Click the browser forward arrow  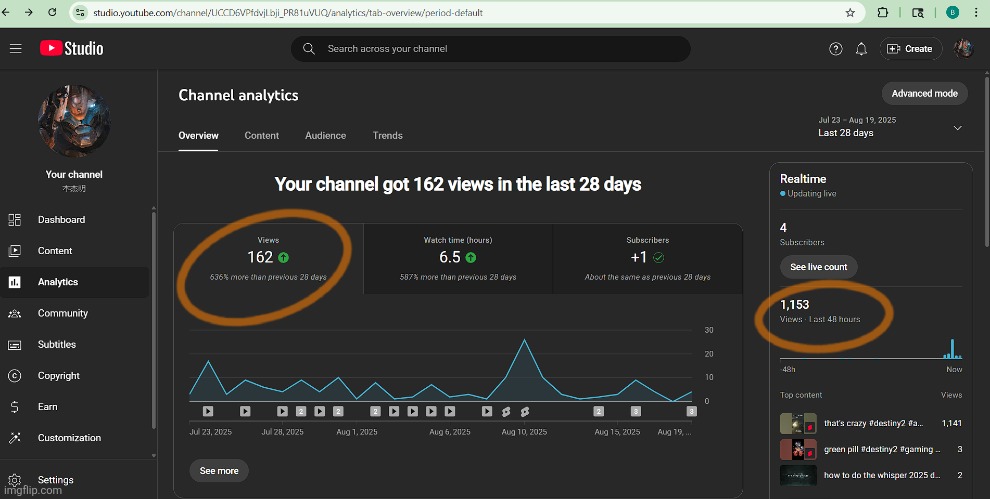pos(28,12)
